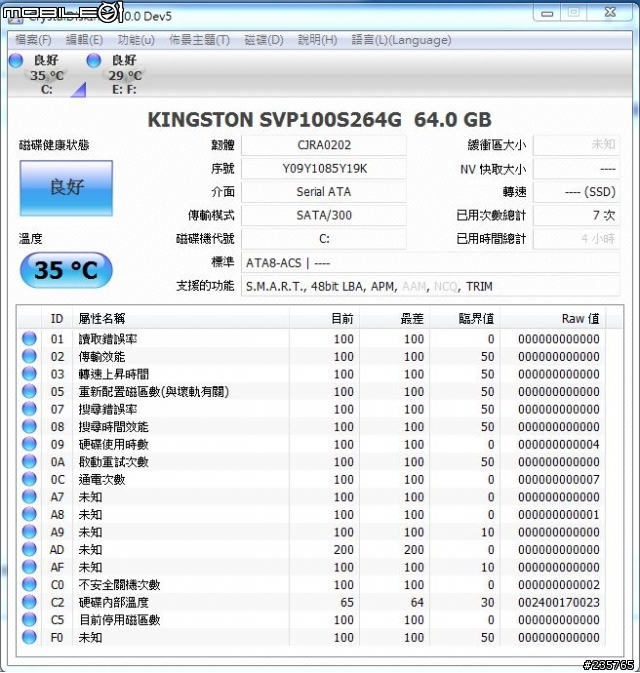Click status icon for attribute A9

[29, 532]
